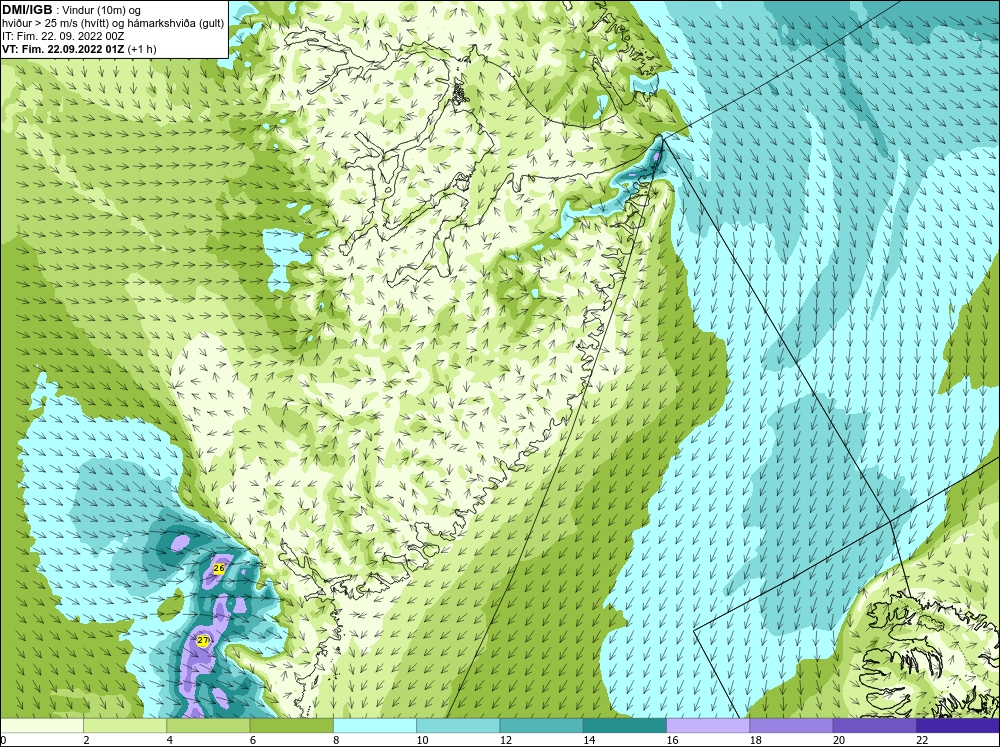Click the legend value label 8
Screen dimensions: 1000x747
[x=336, y=740]
